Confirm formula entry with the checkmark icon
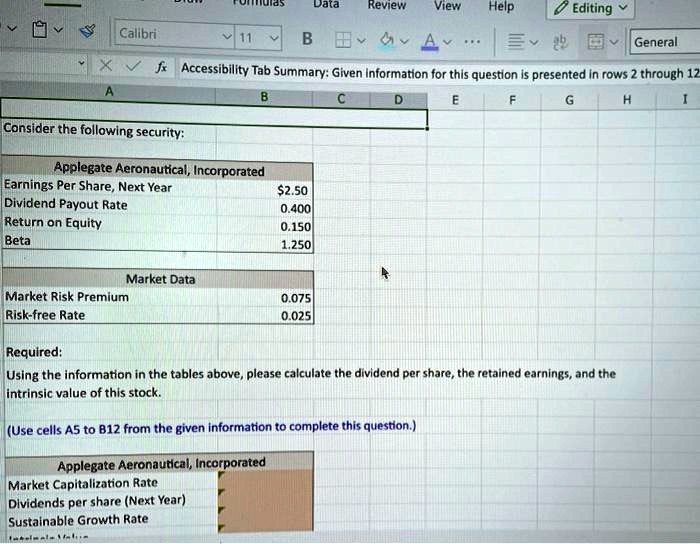The image size is (700, 544). point(133,66)
